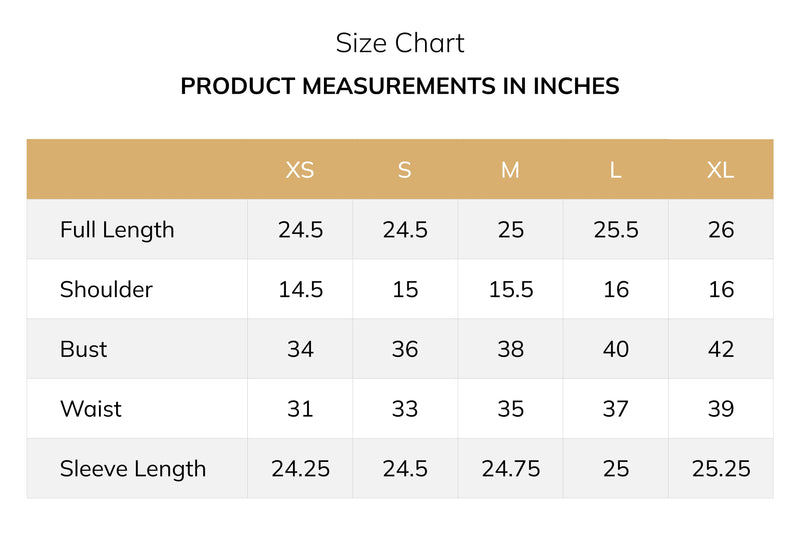
Task: Select the XS column header
Action: [x=300, y=170]
